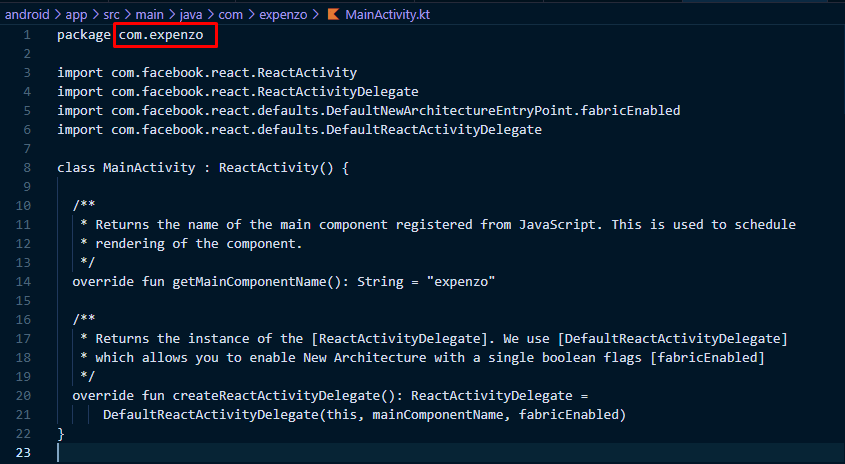845x464 pixels.
Task: Open the MainActivity.kt breadcrumb item
Action: click(x=387, y=15)
